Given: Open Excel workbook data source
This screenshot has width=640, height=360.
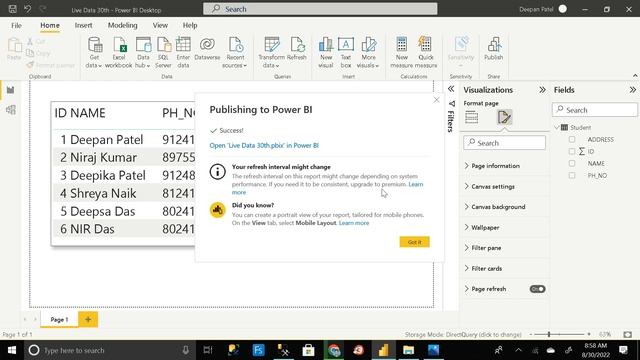Looking at the screenshot, I should (119, 52).
